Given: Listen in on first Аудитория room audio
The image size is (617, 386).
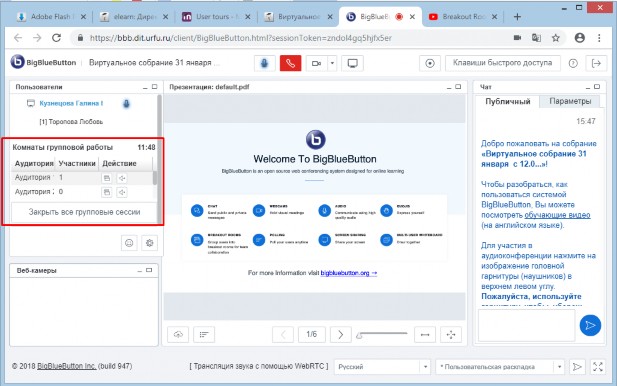Looking at the screenshot, I should tap(122, 178).
